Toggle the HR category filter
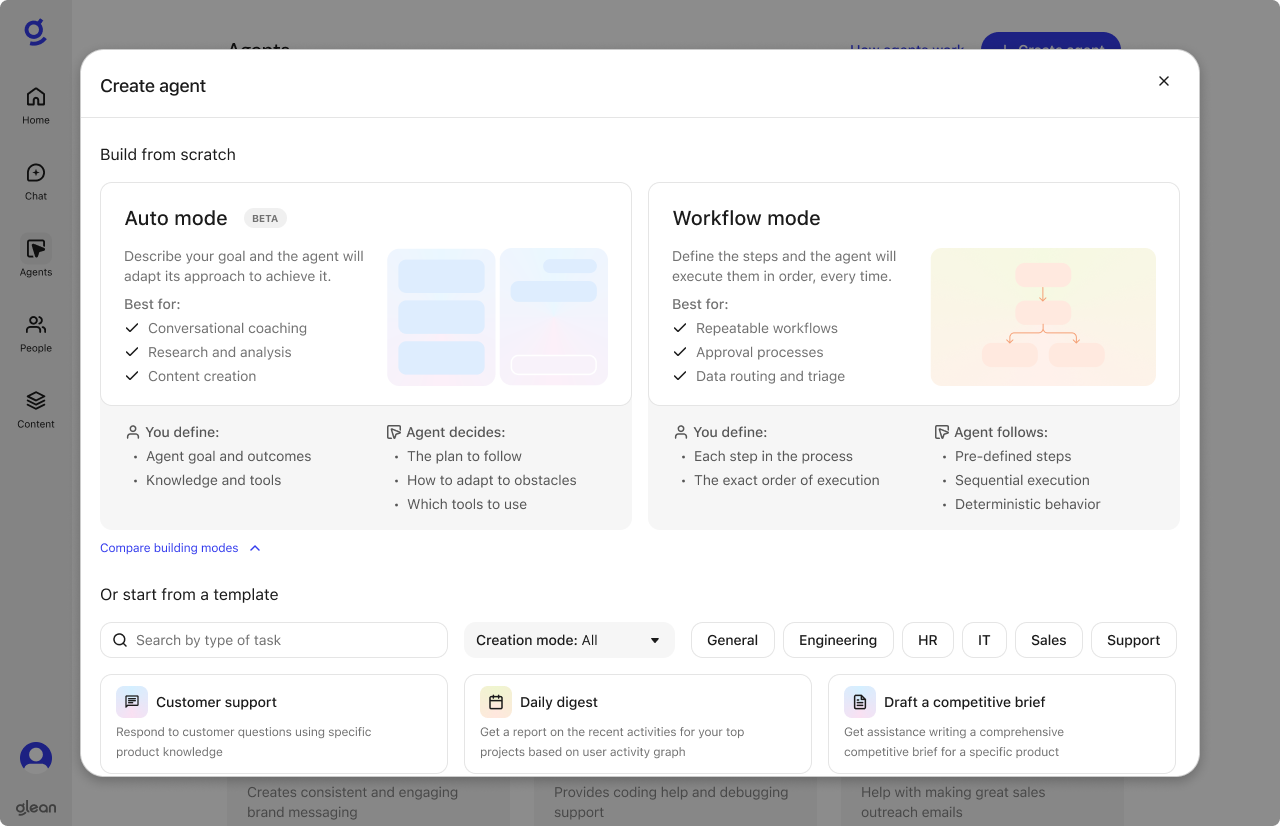The image size is (1280, 826). point(927,640)
